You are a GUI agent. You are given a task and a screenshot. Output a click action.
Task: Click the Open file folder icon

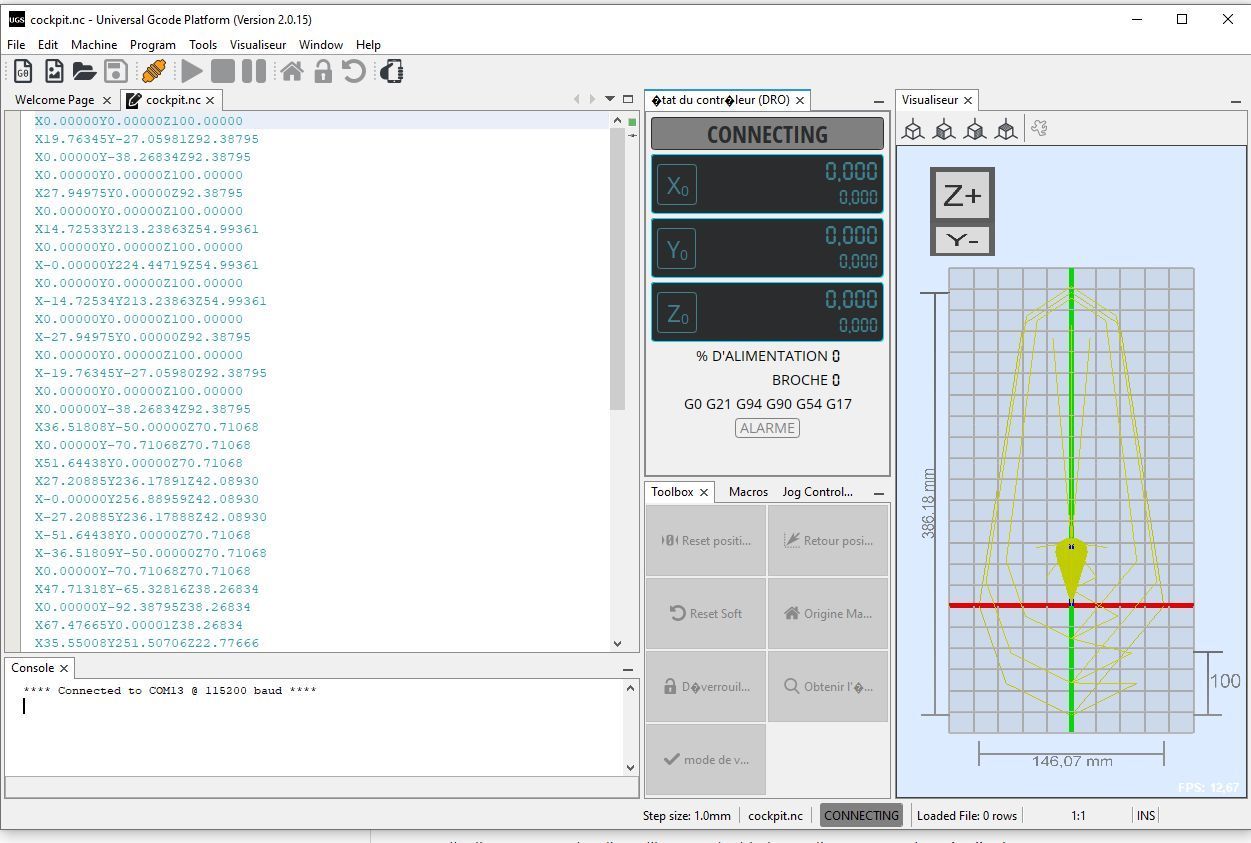[84, 71]
